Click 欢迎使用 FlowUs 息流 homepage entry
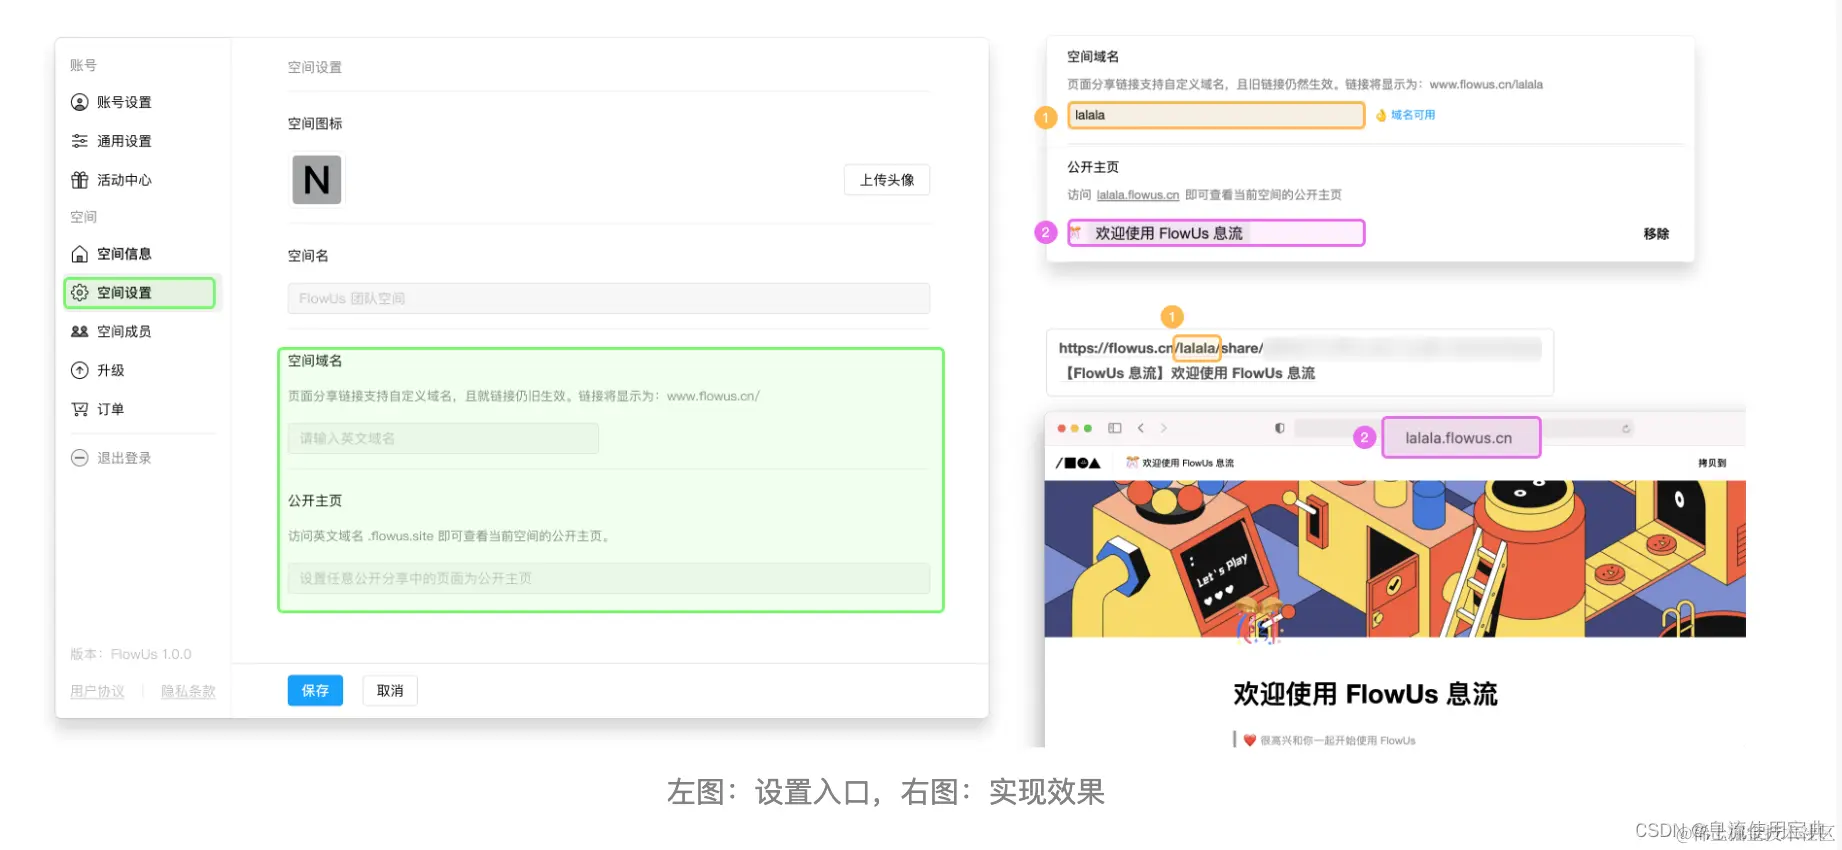Image resolution: width=1842 pixels, height=850 pixels. coord(1216,233)
